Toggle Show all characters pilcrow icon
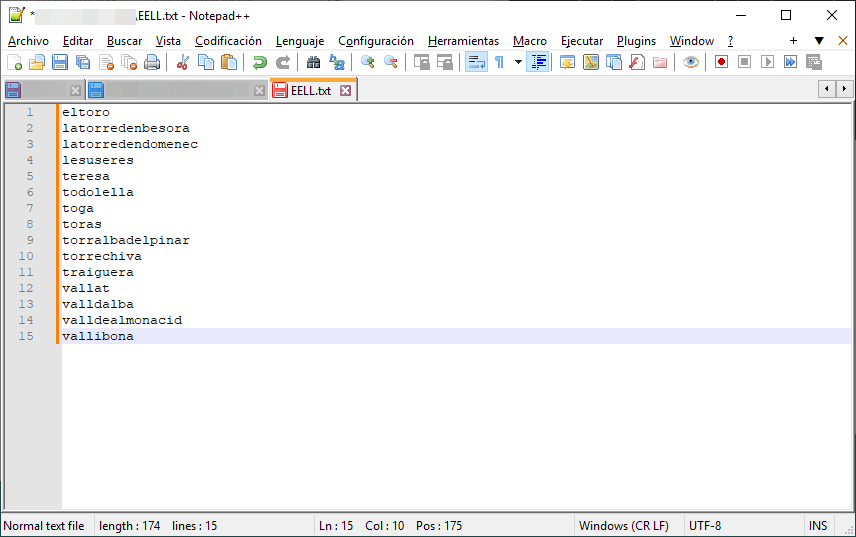 (x=499, y=62)
